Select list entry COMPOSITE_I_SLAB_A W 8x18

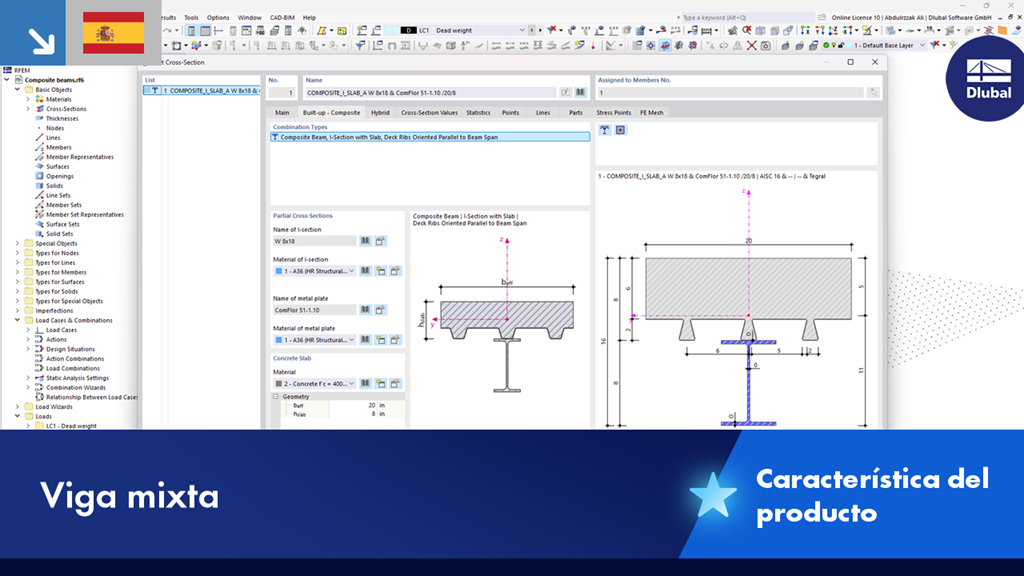[x=202, y=91]
